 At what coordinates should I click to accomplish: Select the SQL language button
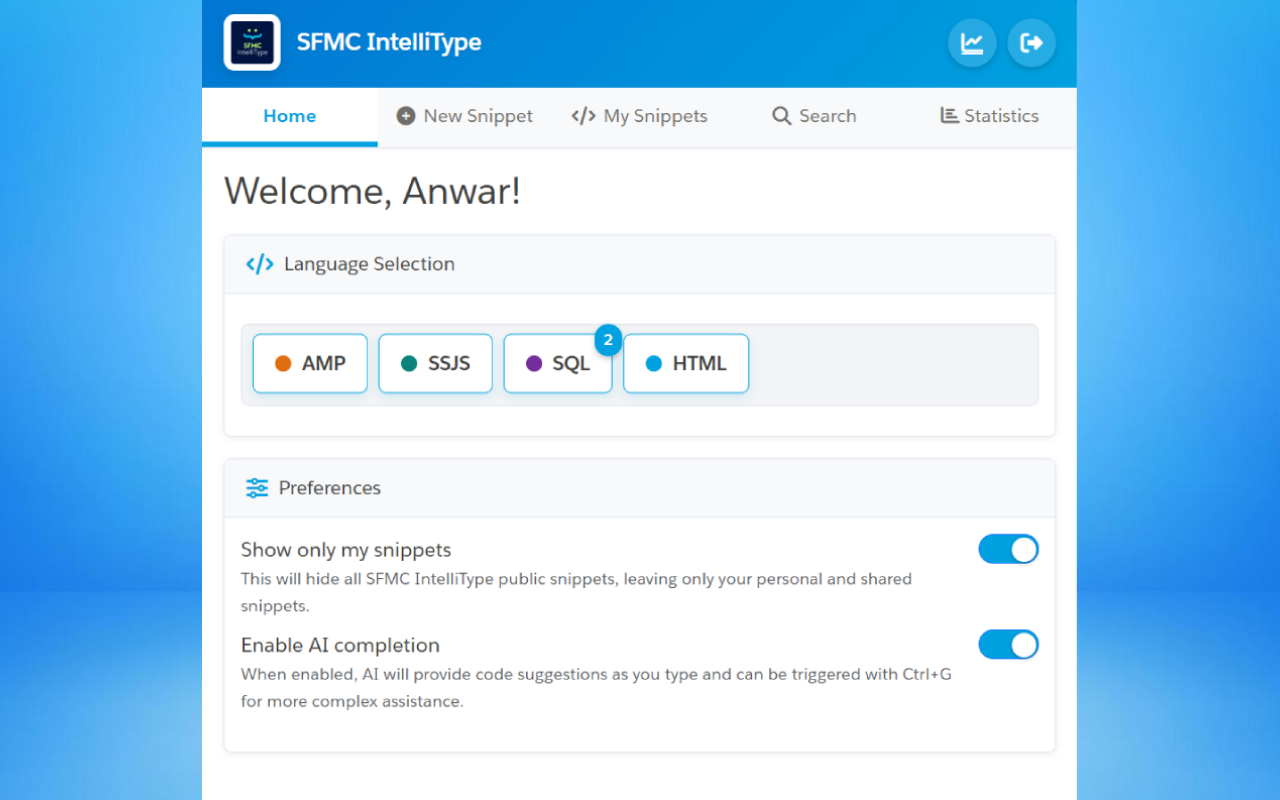tap(558, 363)
